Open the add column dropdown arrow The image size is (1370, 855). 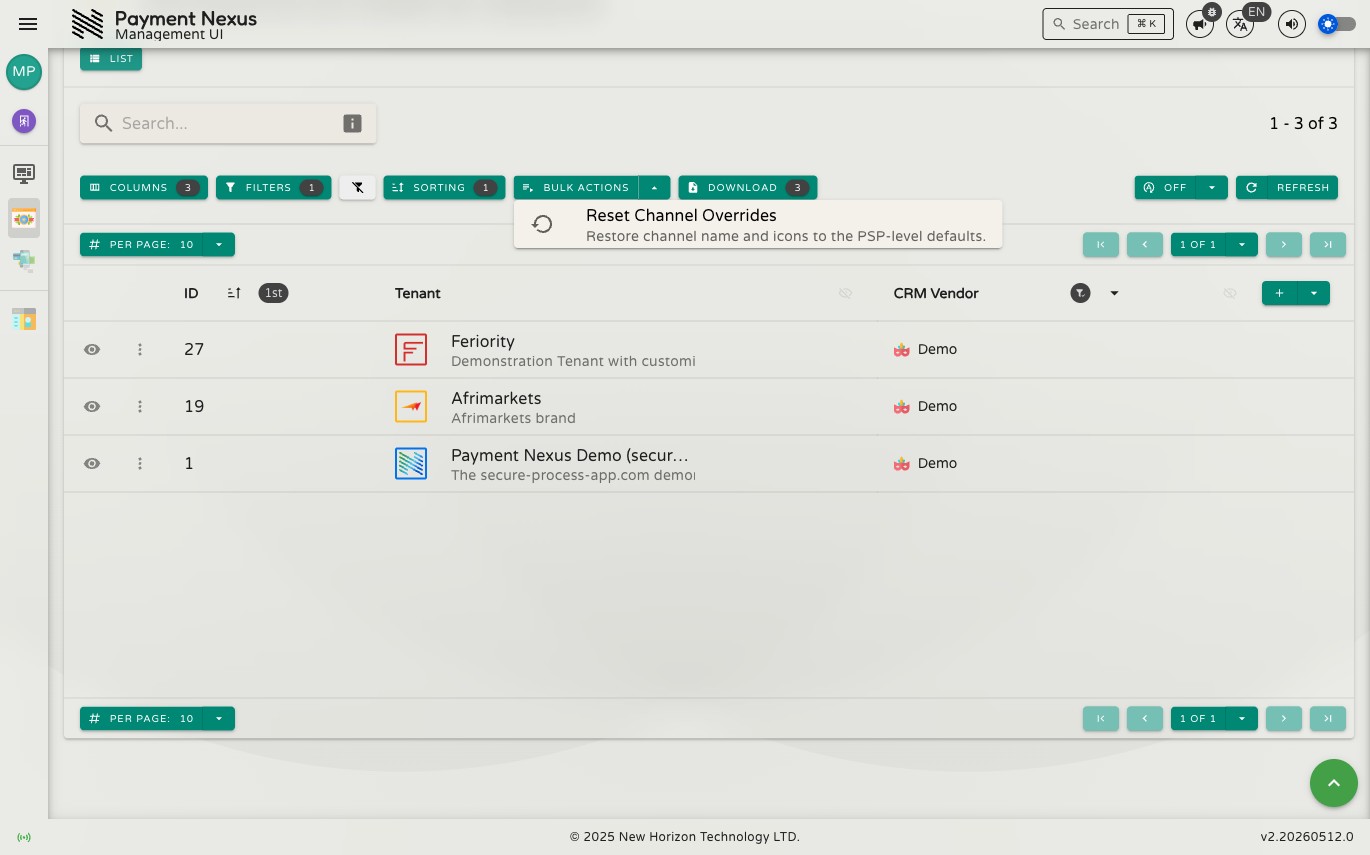point(1314,293)
